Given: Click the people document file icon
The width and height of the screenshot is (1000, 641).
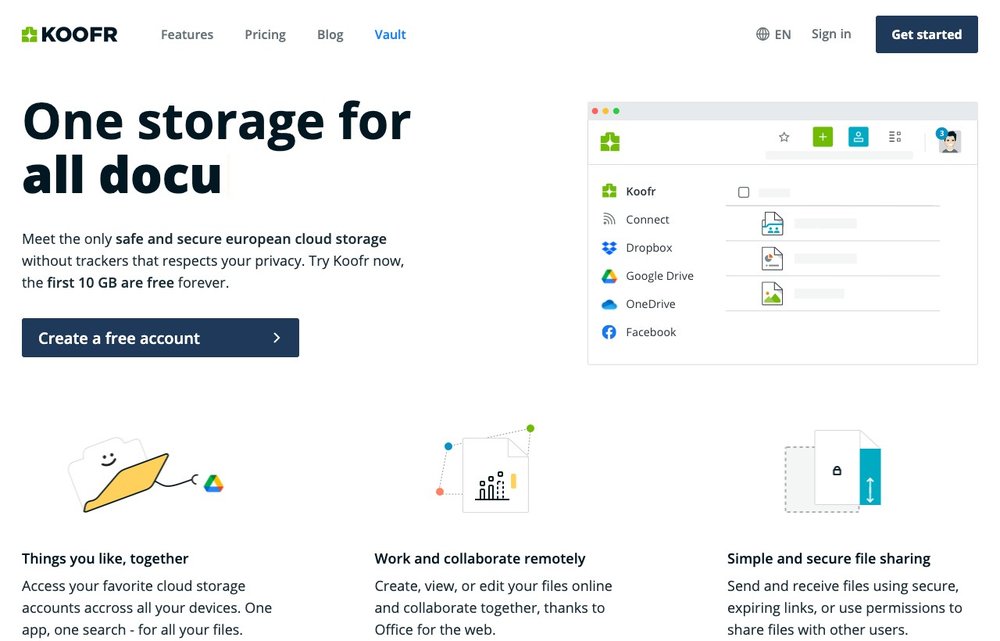Looking at the screenshot, I should pyautogui.click(x=772, y=224).
